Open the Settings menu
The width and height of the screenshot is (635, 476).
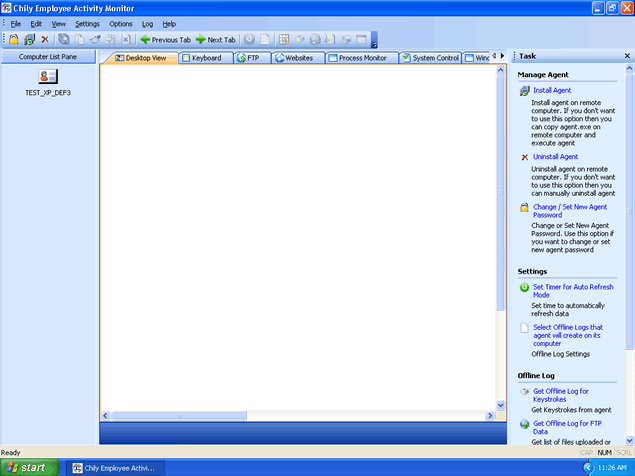(x=87, y=23)
